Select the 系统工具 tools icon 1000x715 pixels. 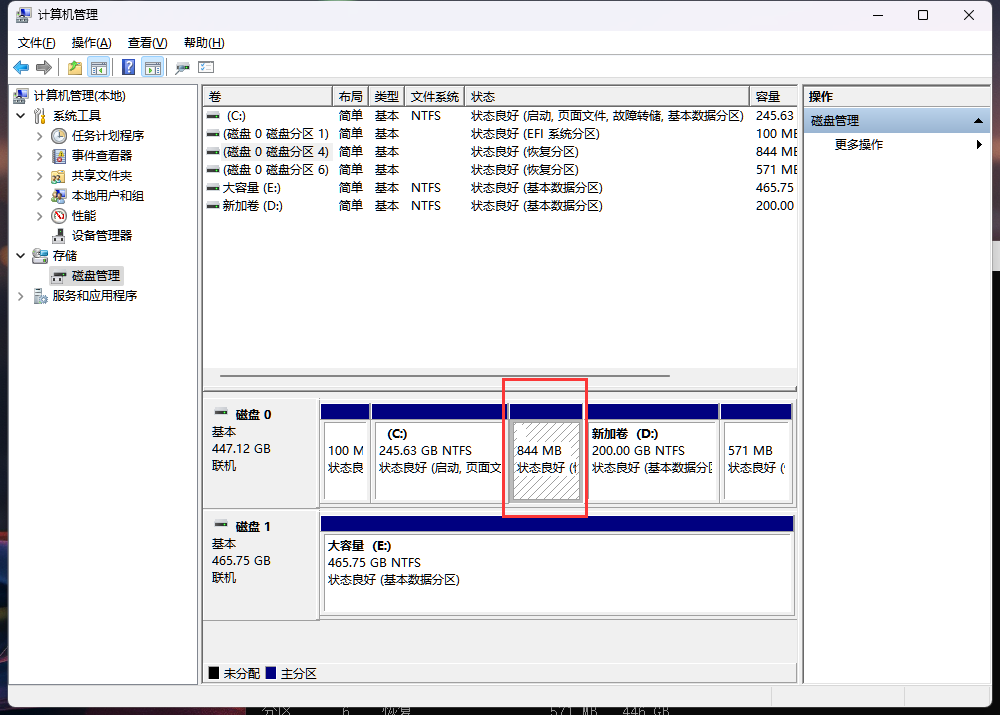pyautogui.click(x=40, y=115)
